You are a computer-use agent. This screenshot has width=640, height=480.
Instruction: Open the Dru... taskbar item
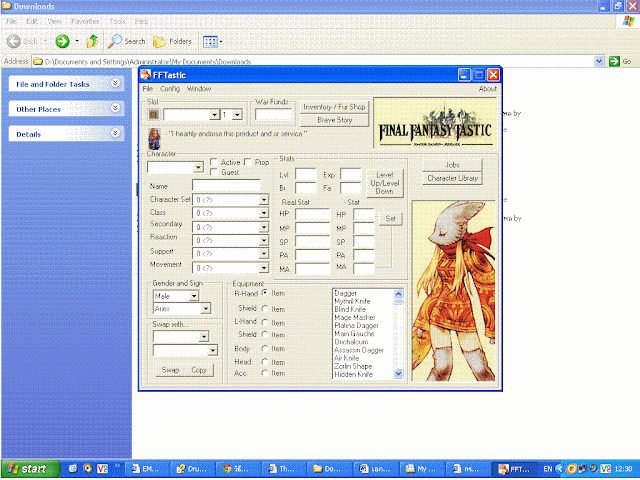(x=192, y=469)
